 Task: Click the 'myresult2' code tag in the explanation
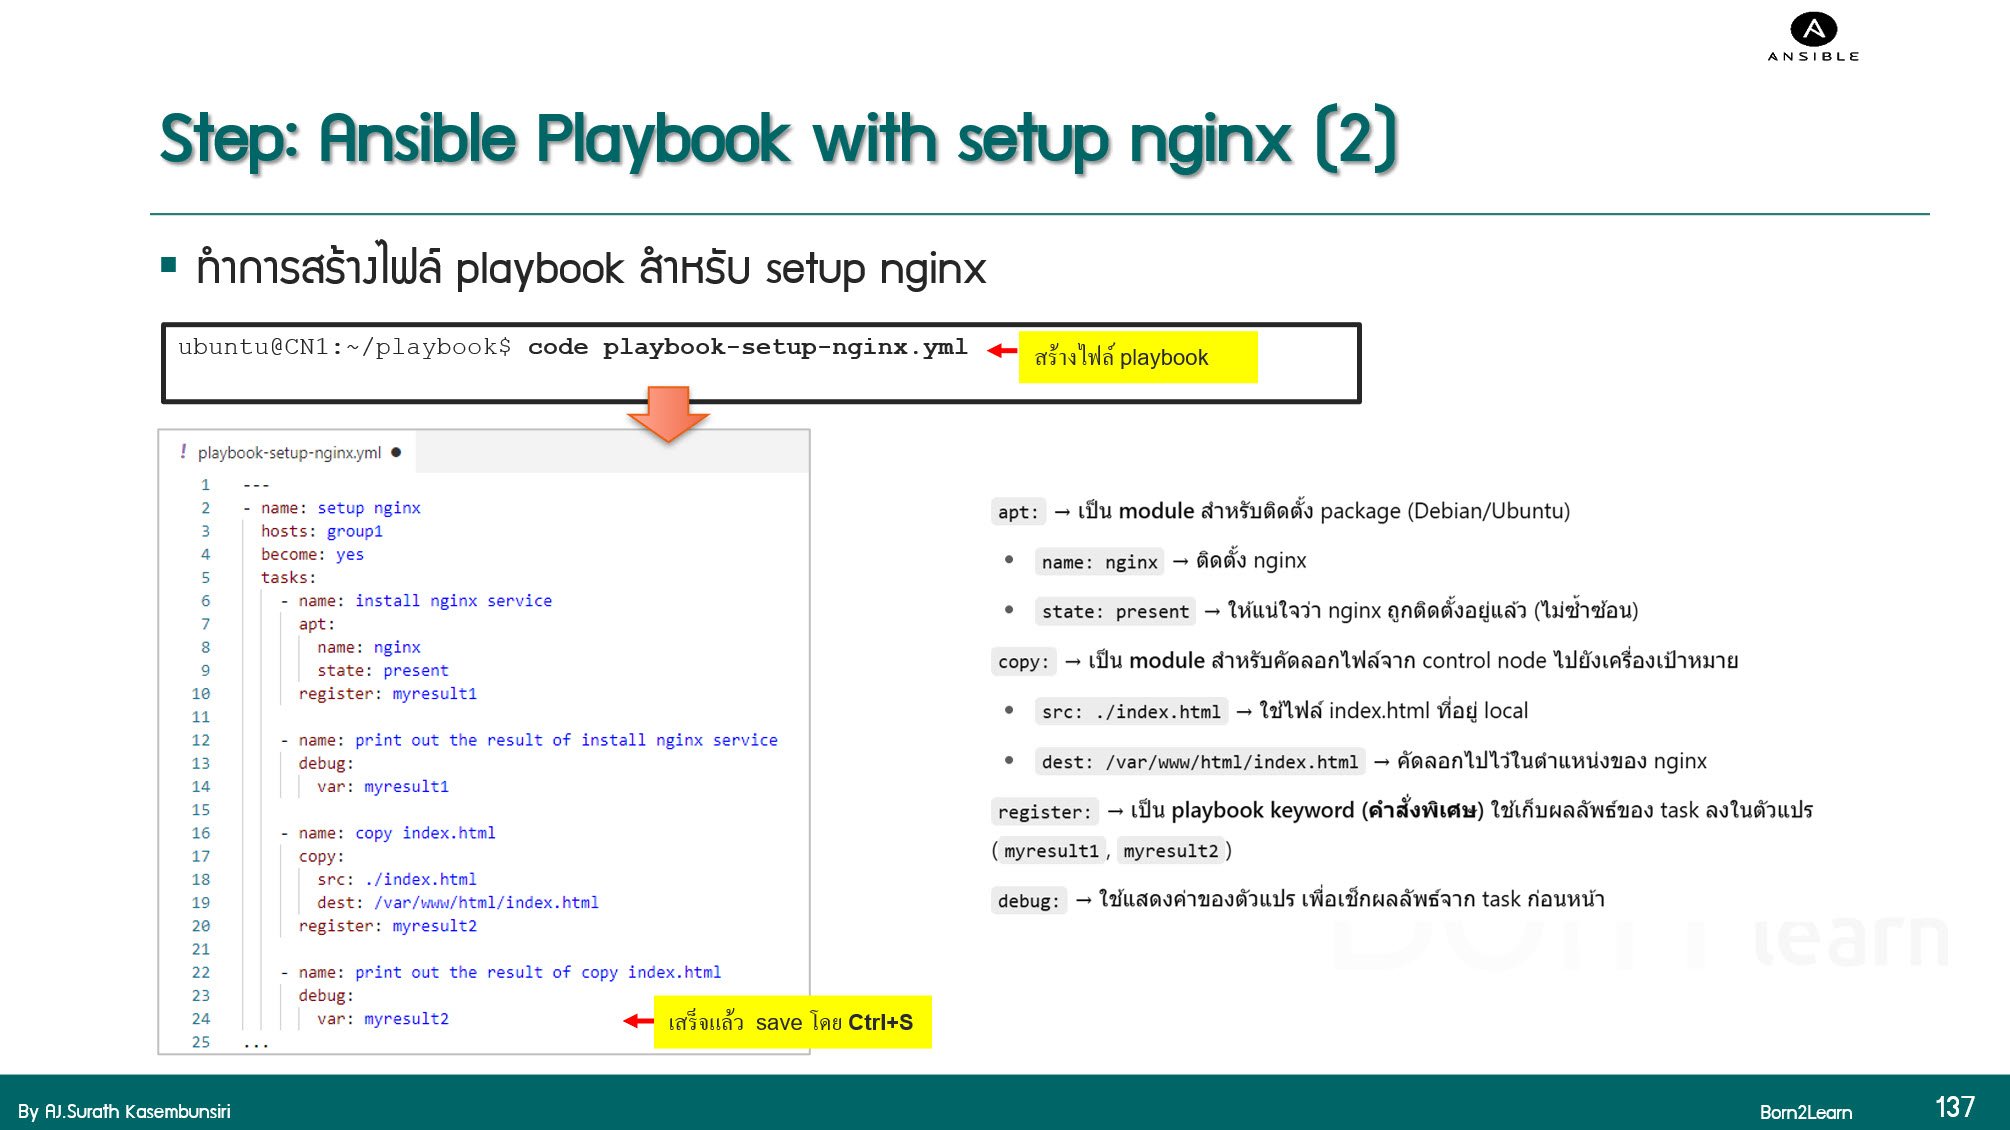1170,851
